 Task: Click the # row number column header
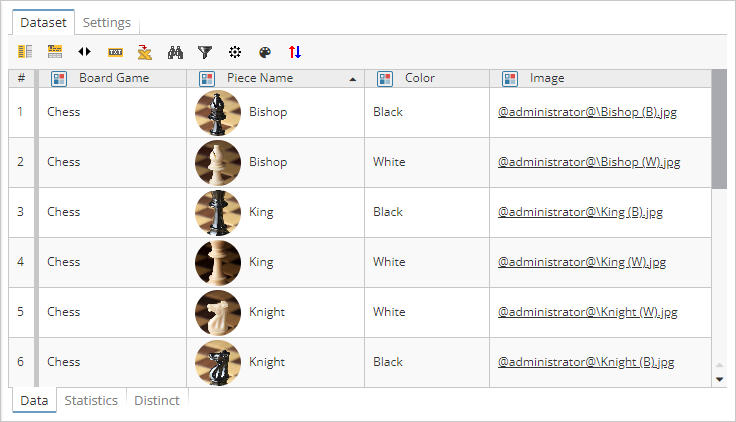[x=22, y=78]
